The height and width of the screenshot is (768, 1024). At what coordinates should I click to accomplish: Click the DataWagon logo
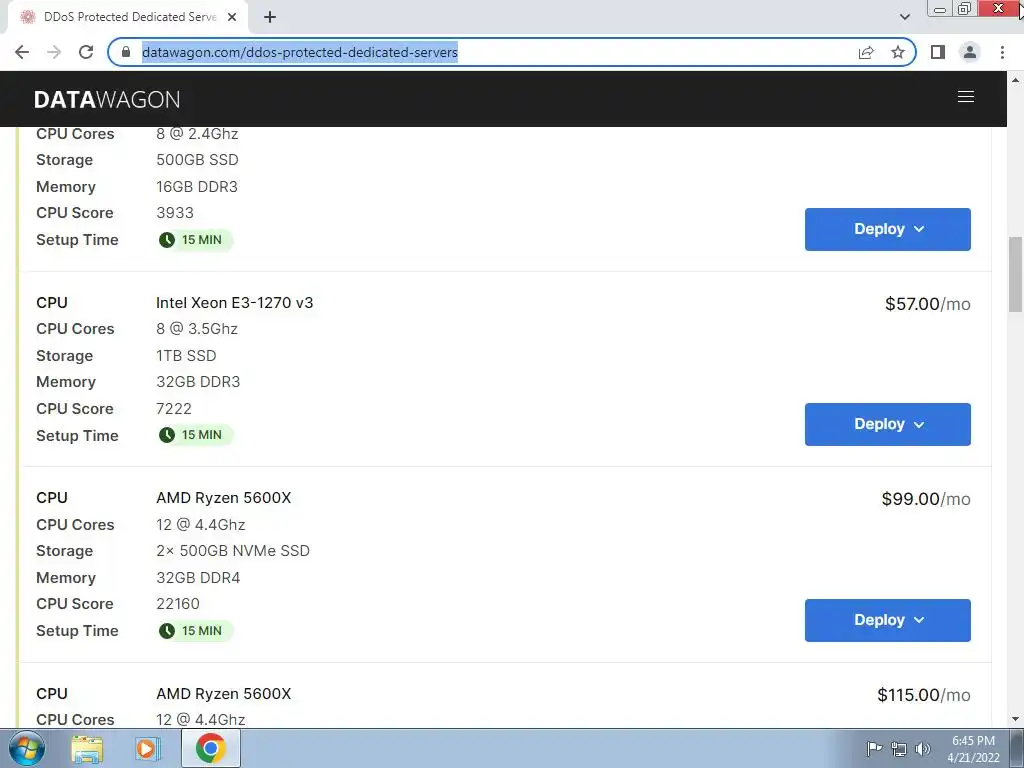(107, 99)
